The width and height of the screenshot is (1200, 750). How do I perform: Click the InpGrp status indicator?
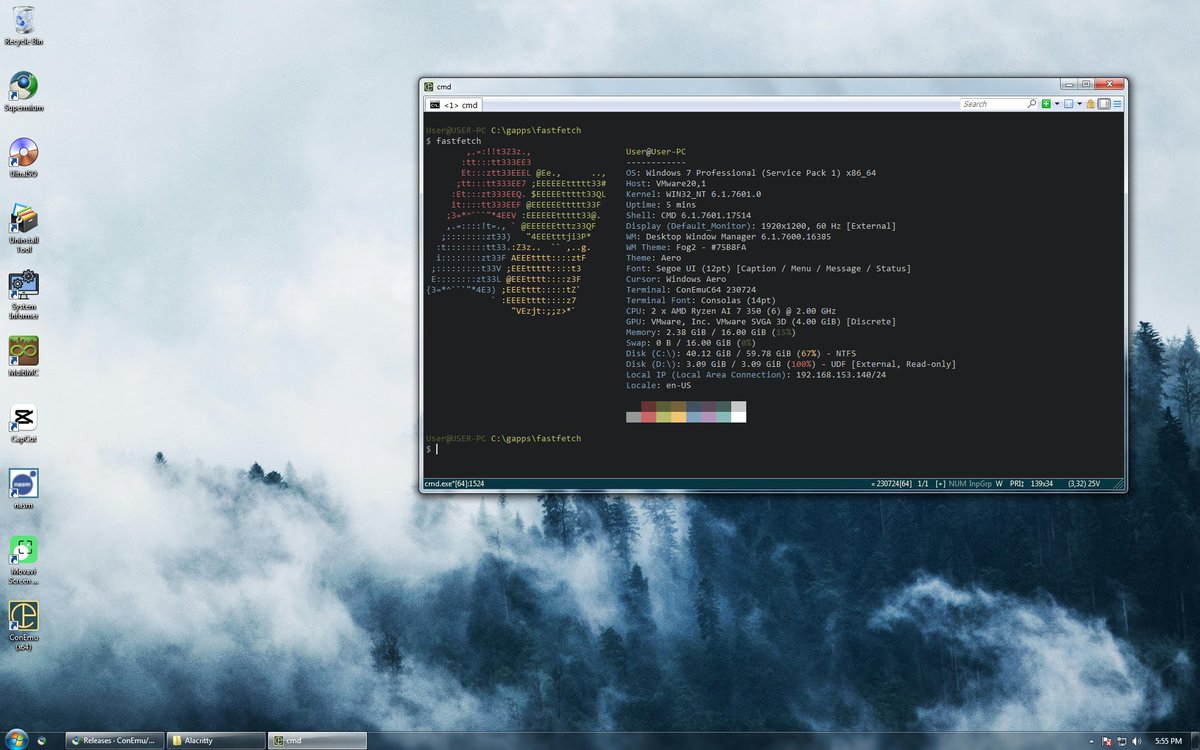click(980, 484)
